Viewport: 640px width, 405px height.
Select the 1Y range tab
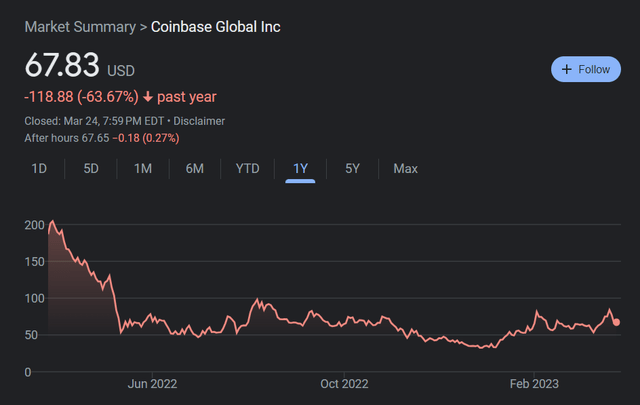300,169
